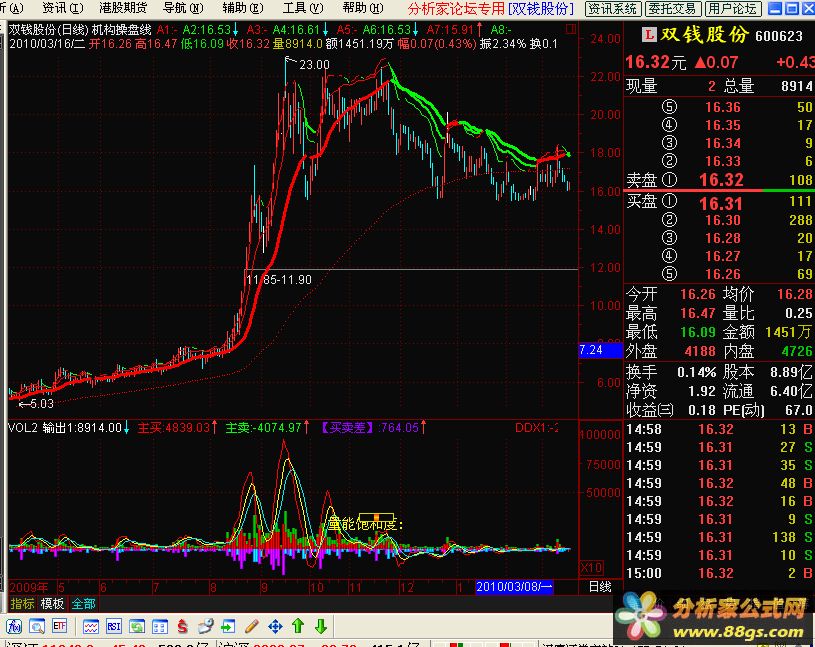815x647 pixels.
Task: Click the 11.85-11.90 horizontal line label
Action: pyautogui.click(x=279, y=280)
